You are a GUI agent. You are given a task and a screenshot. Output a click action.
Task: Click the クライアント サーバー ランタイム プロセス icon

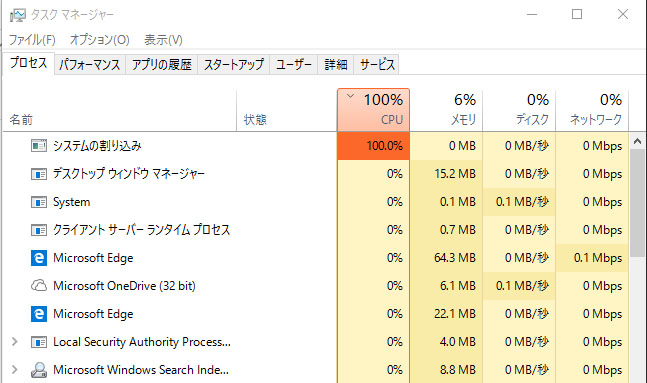tap(39, 230)
